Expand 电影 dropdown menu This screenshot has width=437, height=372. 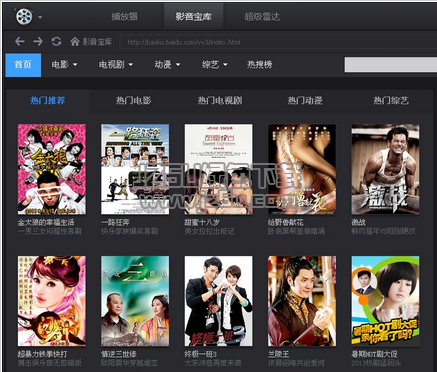[64, 65]
